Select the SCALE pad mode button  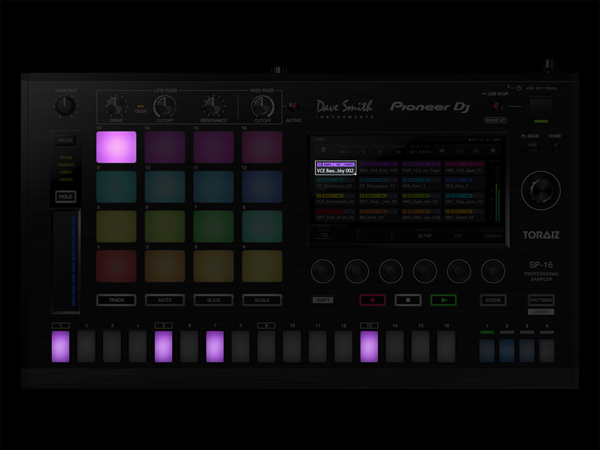[262, 300]
